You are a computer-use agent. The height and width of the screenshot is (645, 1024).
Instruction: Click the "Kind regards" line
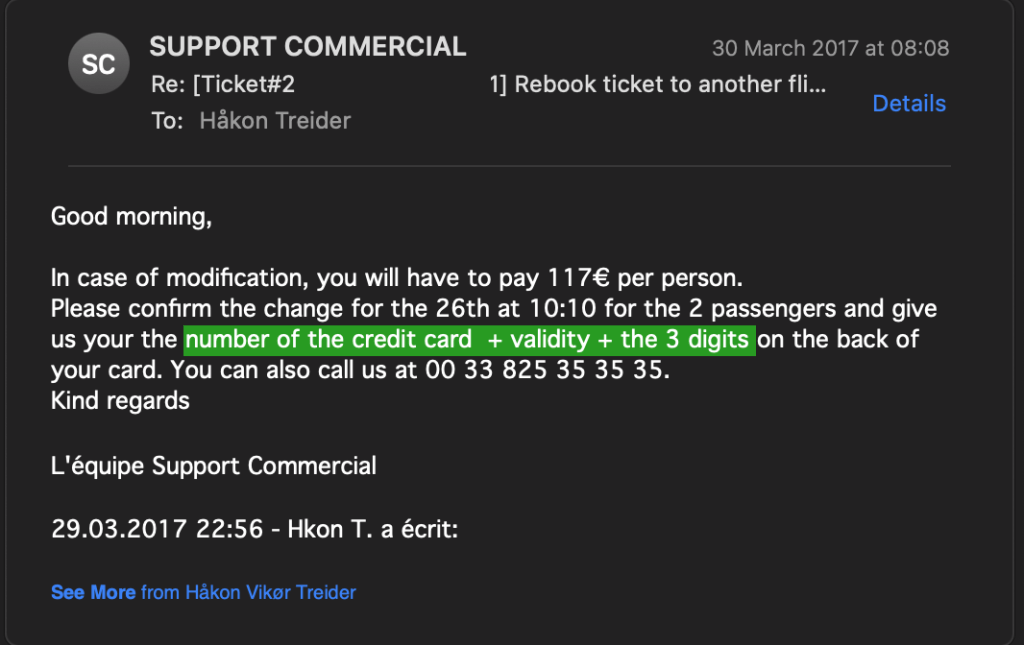pyautogui.click(x=120, y=401)
